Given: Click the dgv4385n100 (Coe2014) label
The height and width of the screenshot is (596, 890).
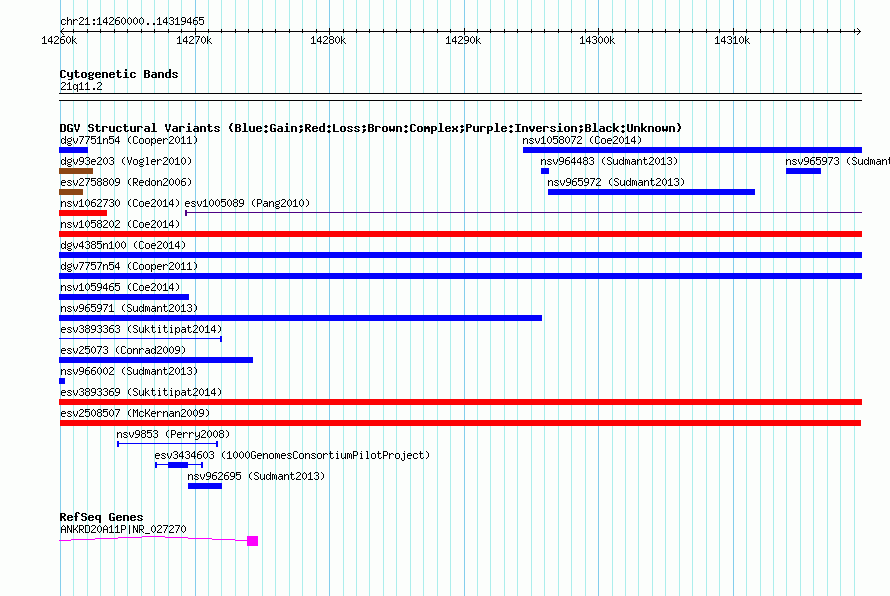Looking at the screenshot, I should point(123,245).
